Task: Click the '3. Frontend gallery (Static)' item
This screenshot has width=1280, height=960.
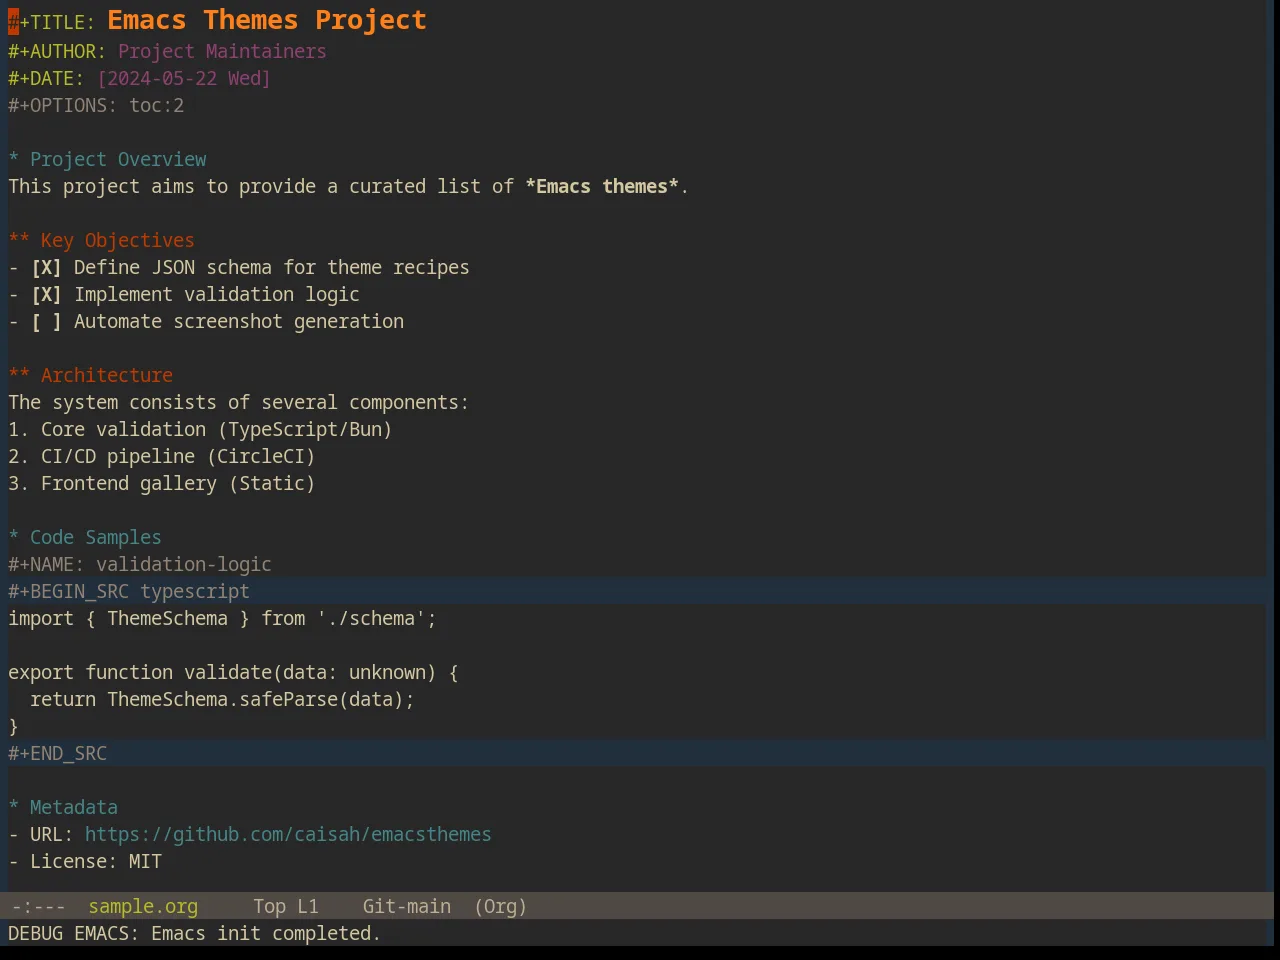Action: coord(162,484)
